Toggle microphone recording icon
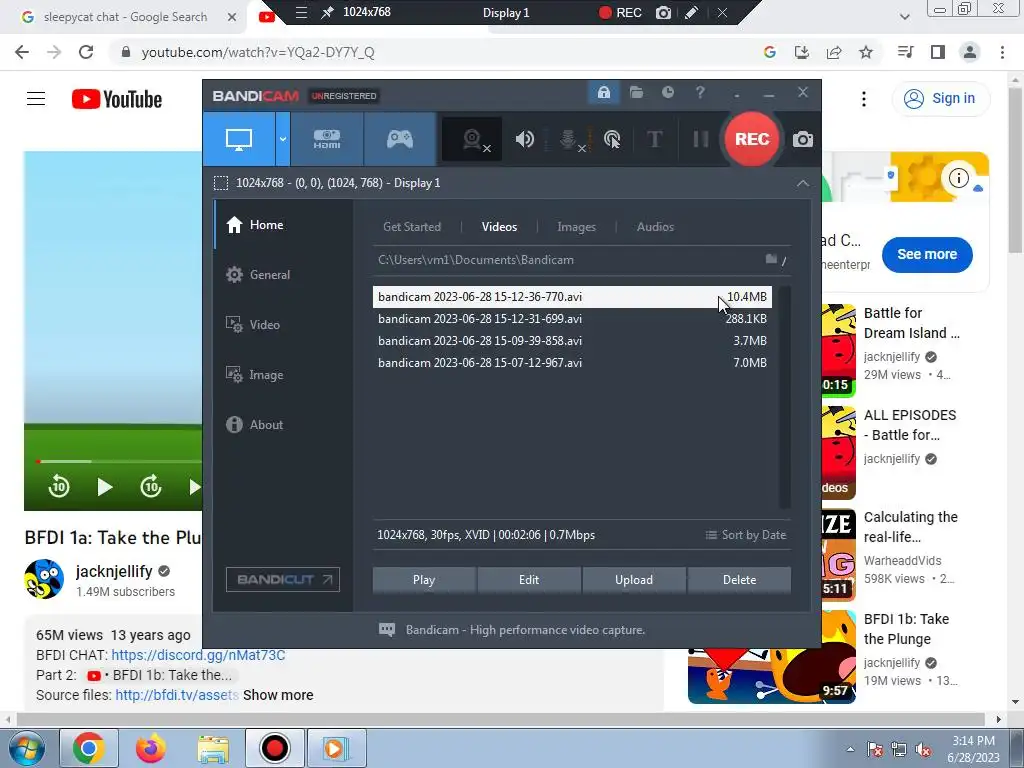The height and width of the screenshot is (768, 1024). point(569,139)
